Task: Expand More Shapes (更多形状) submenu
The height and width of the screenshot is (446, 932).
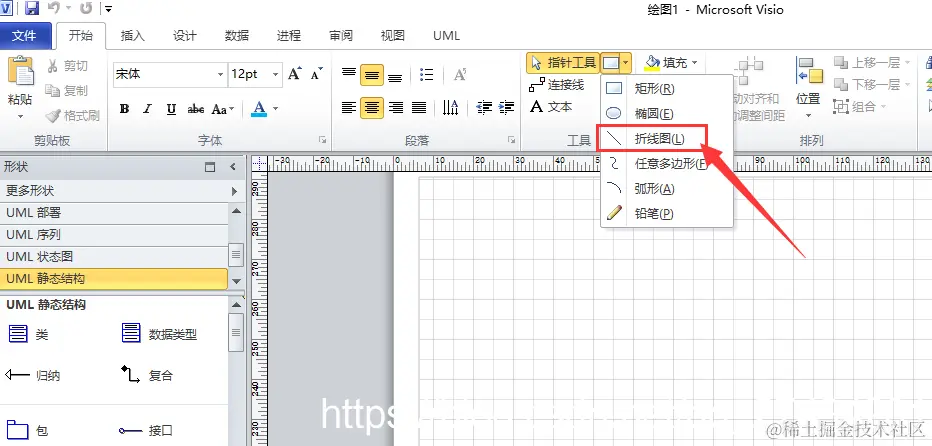Action: pyautogui.click(x=122, y=191)
